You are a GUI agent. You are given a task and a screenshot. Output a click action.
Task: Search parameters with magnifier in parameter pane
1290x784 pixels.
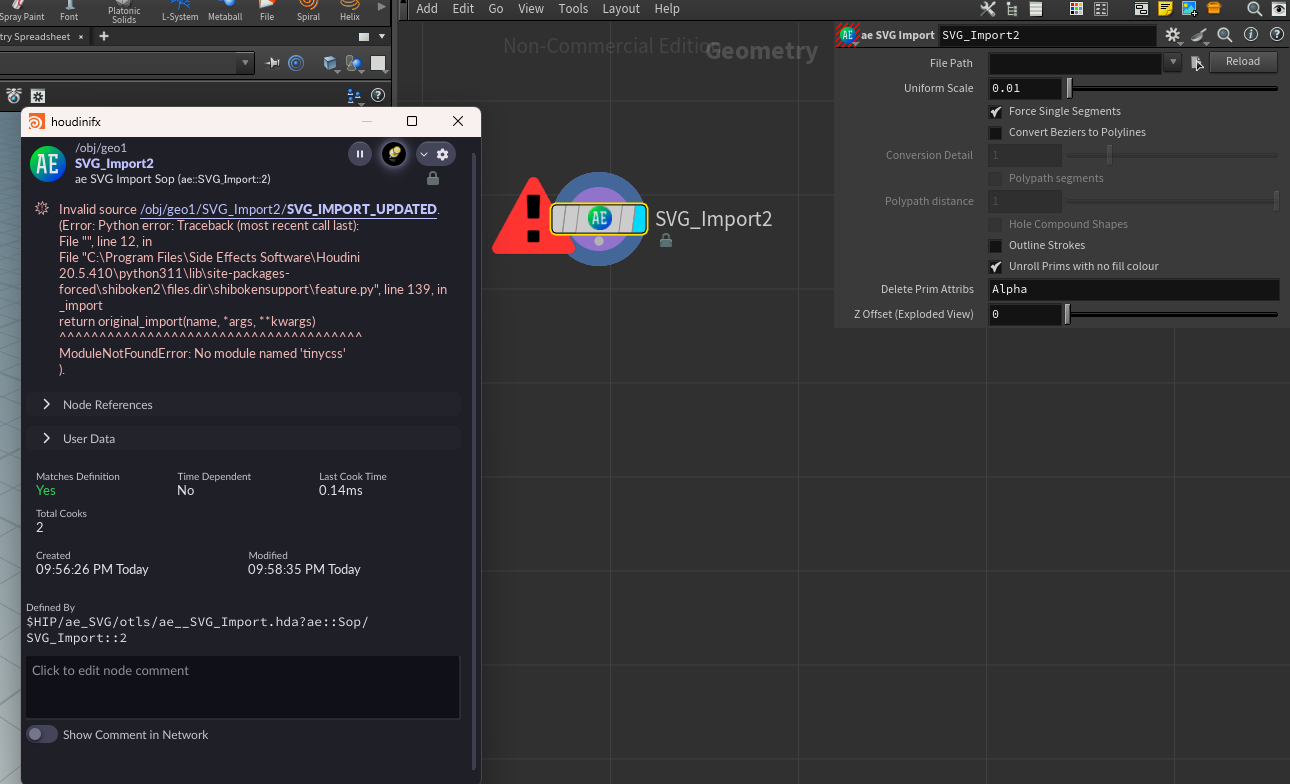click(x=1225, y=35)
